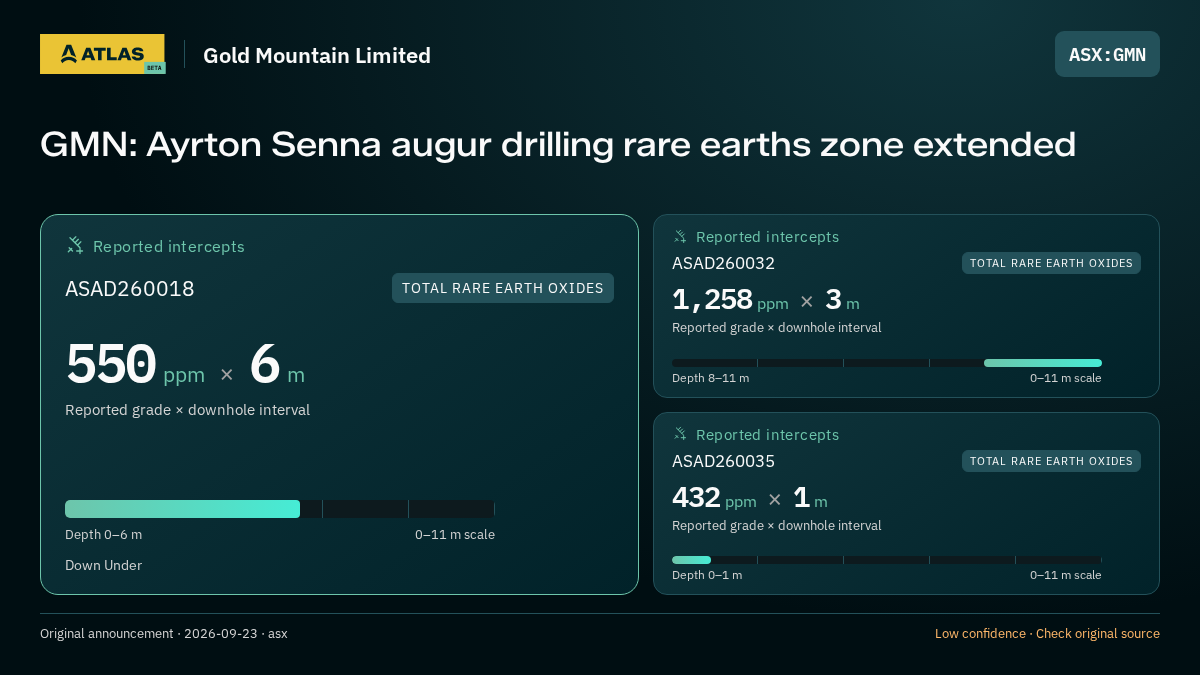Click the 3 m interval value
Screen dimensions: 1200x675
(842, 300)
